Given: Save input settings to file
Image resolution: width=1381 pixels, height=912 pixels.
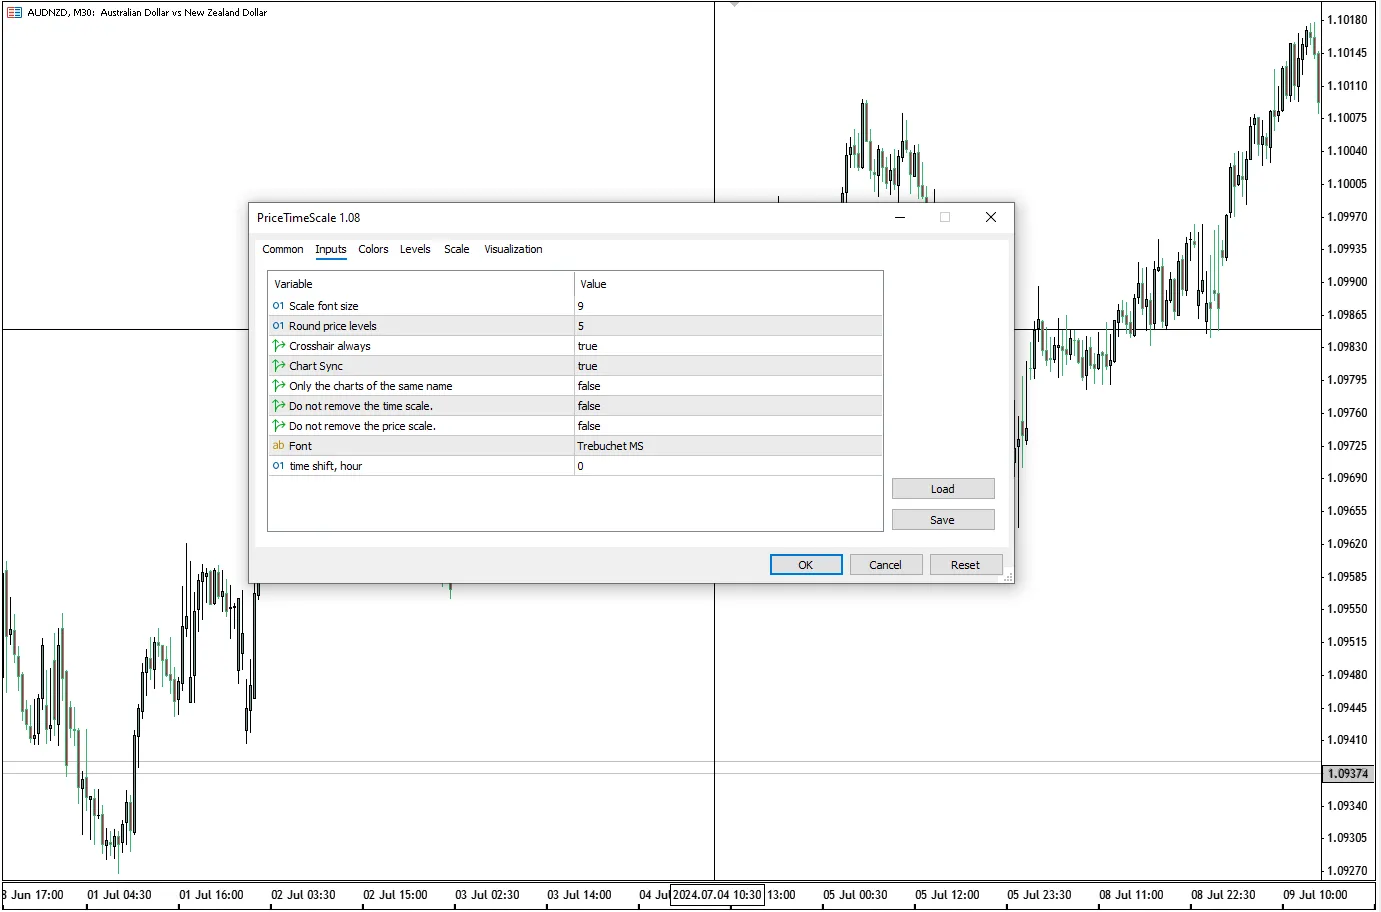Looking at the screenshot, I should pyautogui.click(x=943, y=520).
